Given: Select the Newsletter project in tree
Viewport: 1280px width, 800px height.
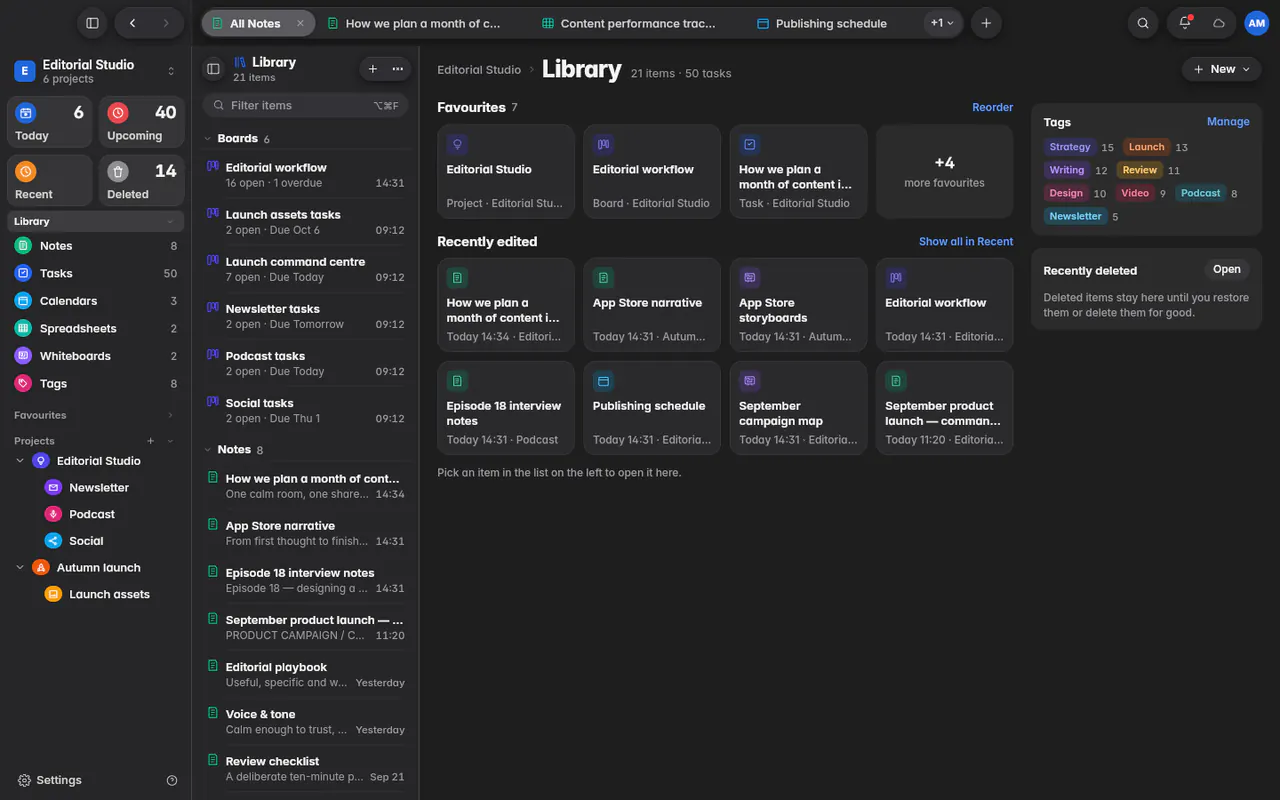Looking at the screenshot, I should 99,488.
